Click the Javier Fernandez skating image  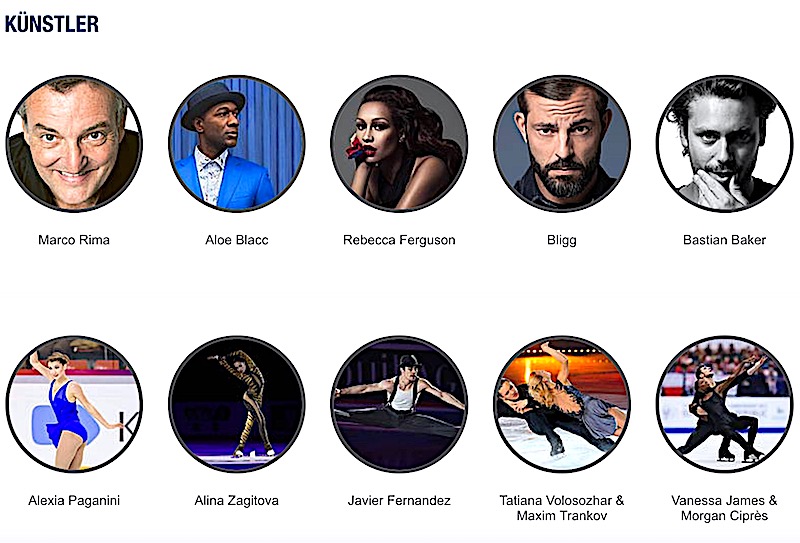[399, 404]
